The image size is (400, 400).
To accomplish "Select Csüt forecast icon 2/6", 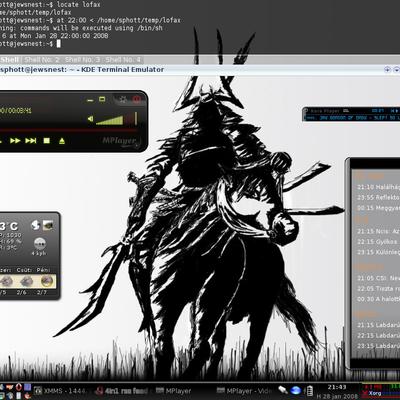I will pyautogui.click(x=26, y=281).
